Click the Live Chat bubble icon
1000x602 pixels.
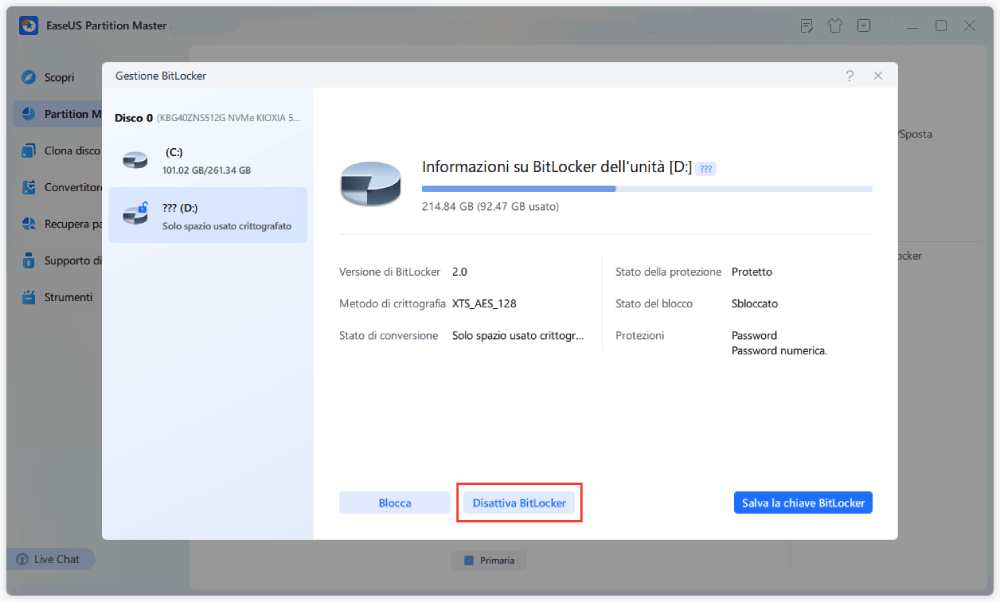coord(22,559)
